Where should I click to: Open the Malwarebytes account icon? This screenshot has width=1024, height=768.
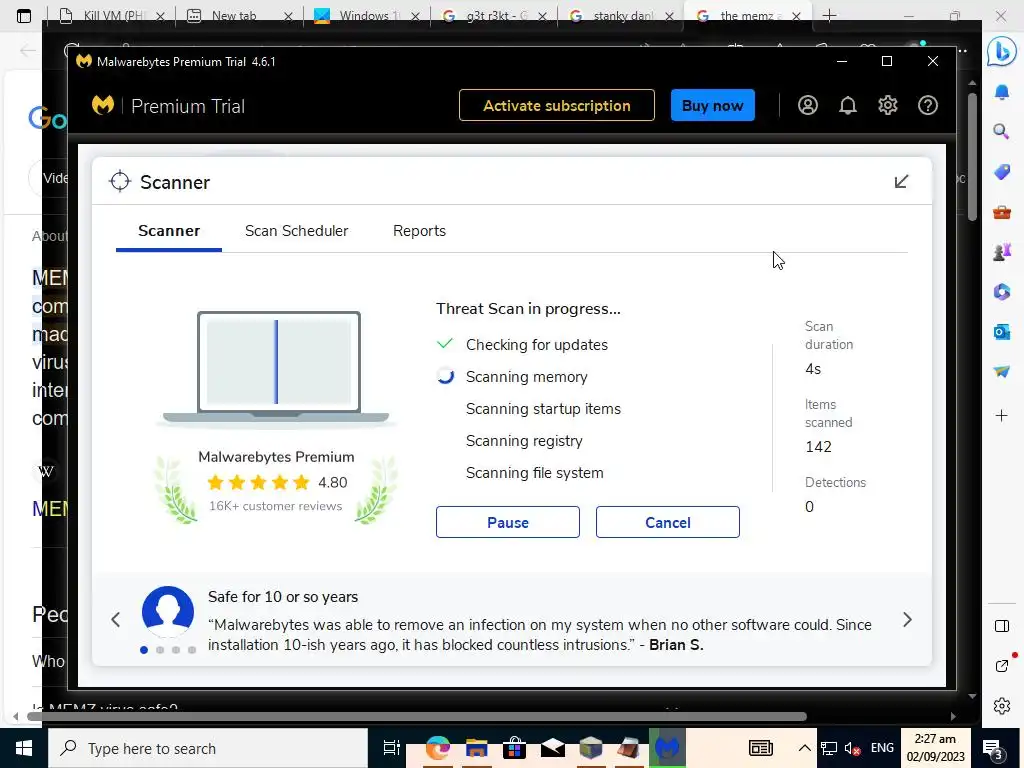click(x=807, y=105)
